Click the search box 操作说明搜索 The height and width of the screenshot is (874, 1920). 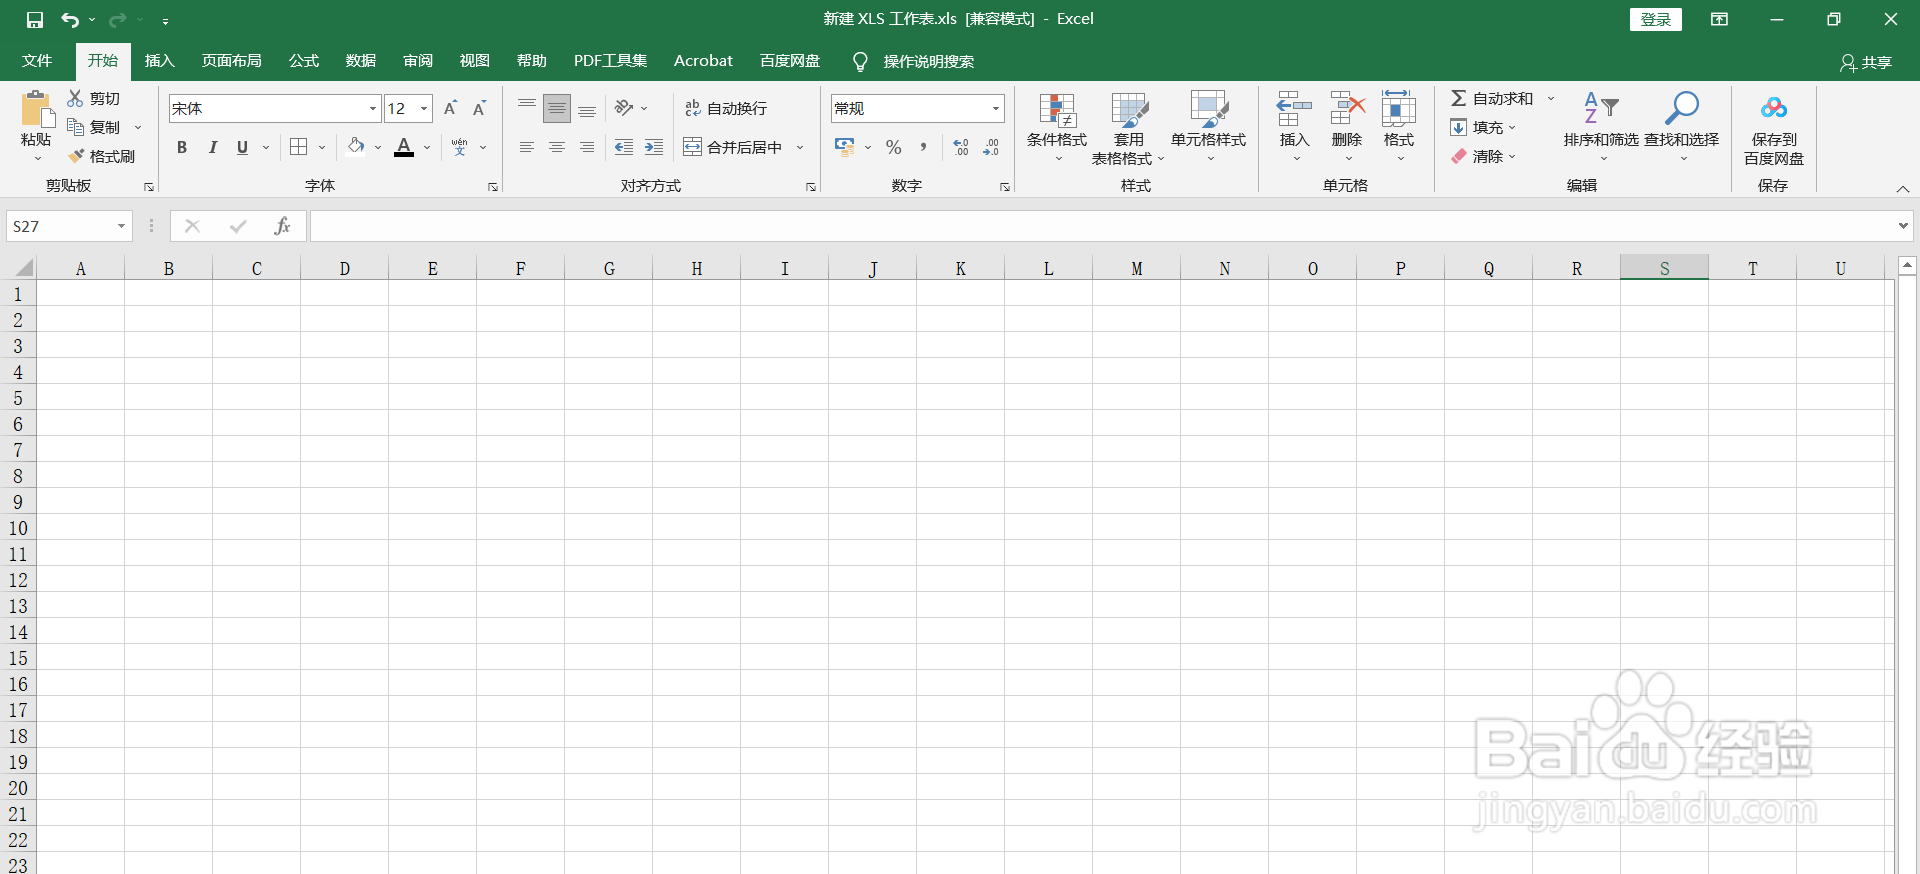point(928,62)
